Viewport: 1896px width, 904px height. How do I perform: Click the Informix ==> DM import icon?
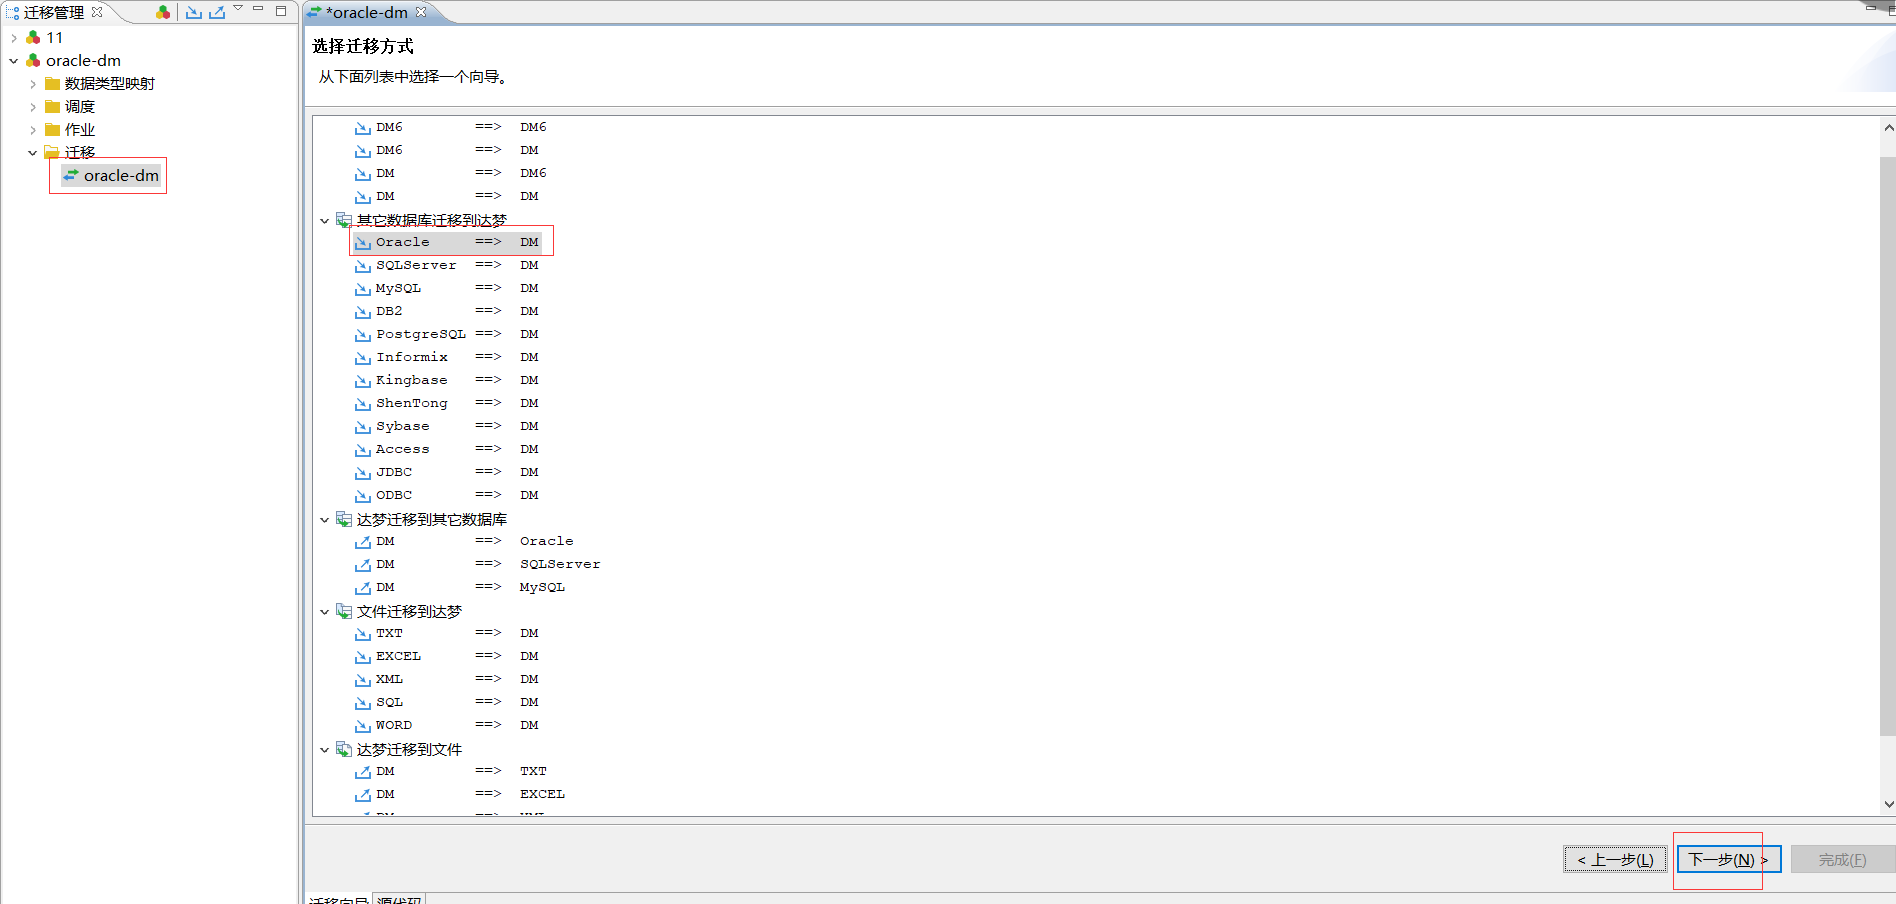click(x=363, y=358)
